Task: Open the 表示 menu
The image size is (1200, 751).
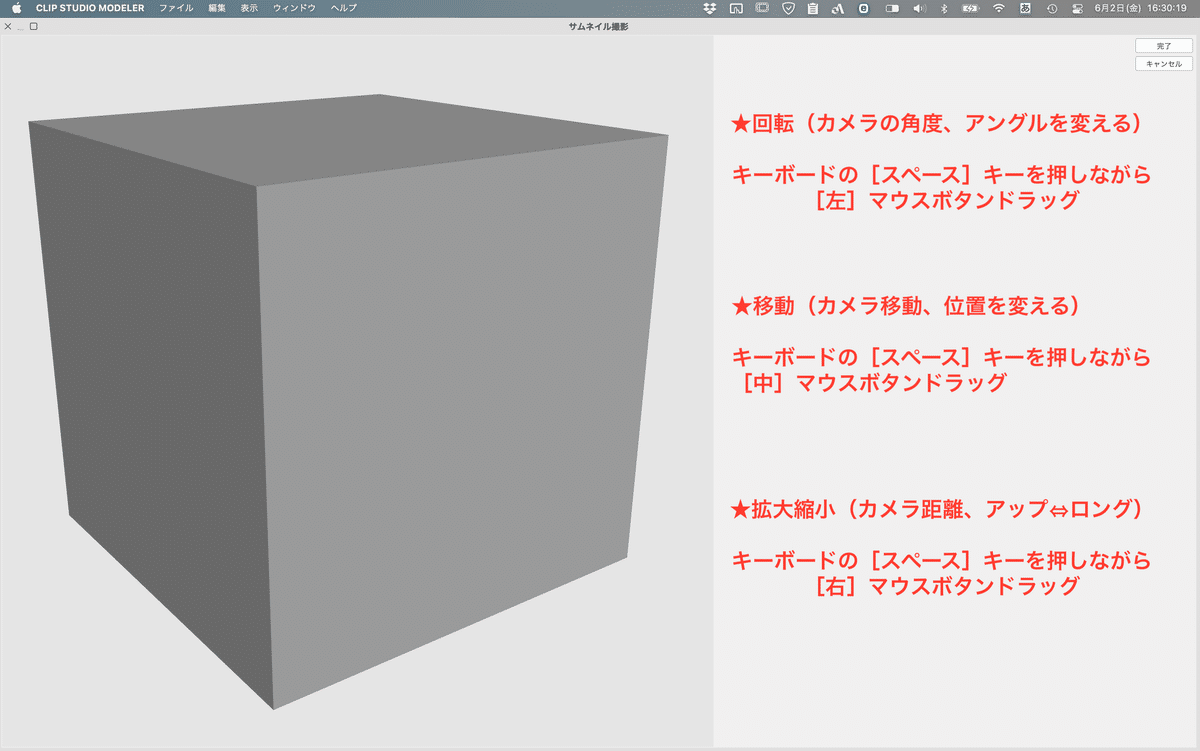Action: pos(249,8)
